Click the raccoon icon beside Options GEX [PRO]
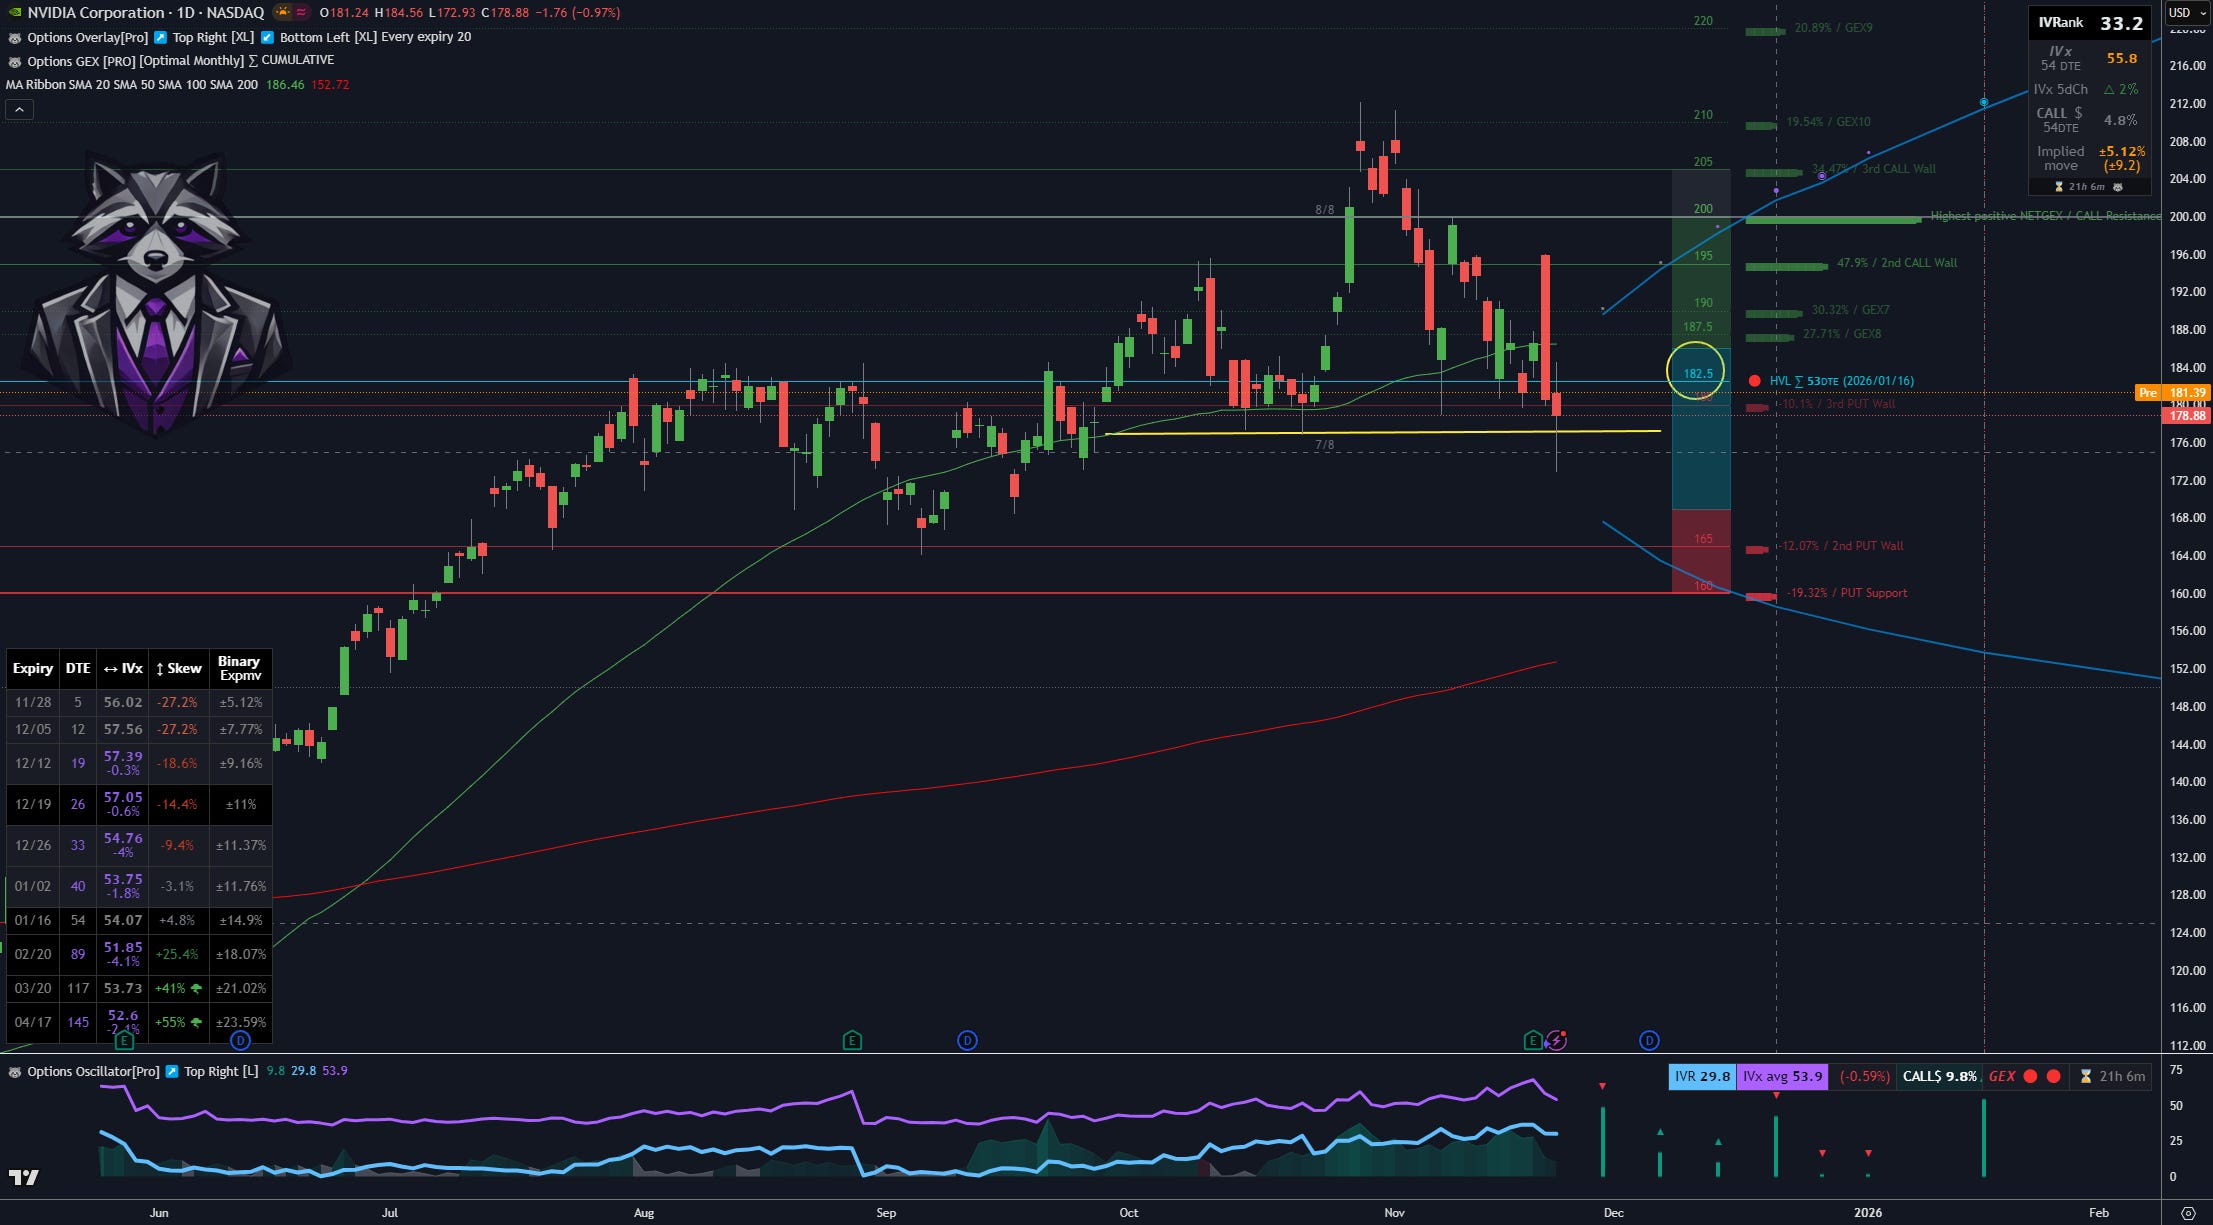Image resolution: width=2213 pixels, height=1225 pixels. (x=14, y=61)
